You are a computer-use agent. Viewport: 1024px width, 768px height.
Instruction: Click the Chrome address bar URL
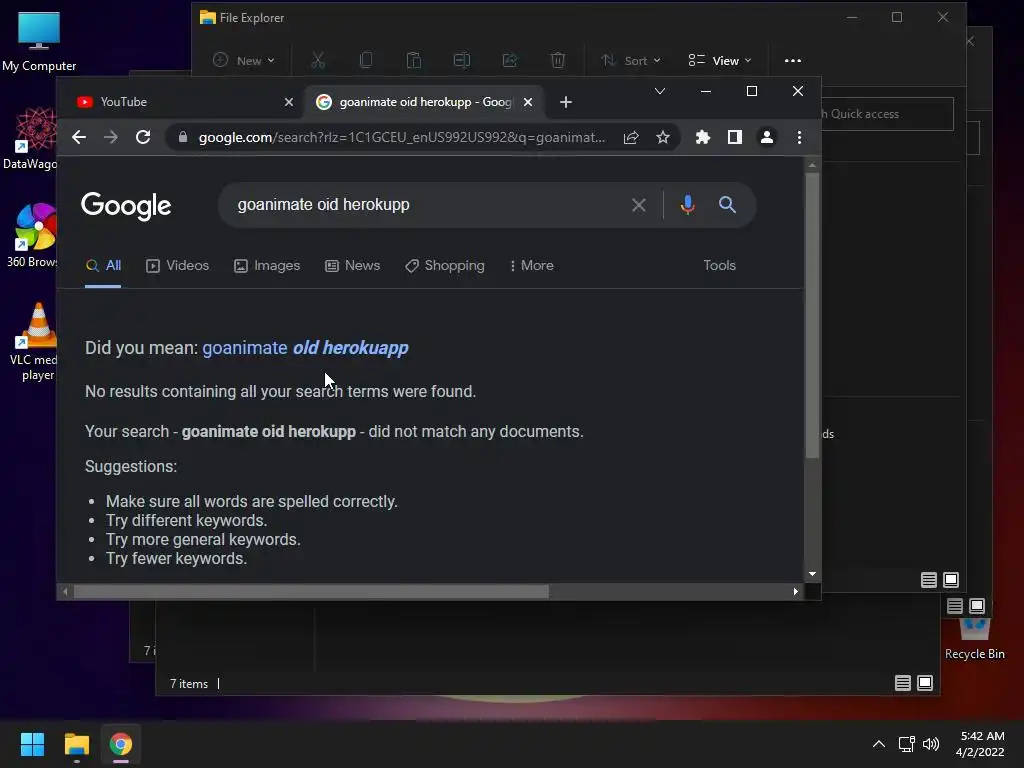[401, 137]
